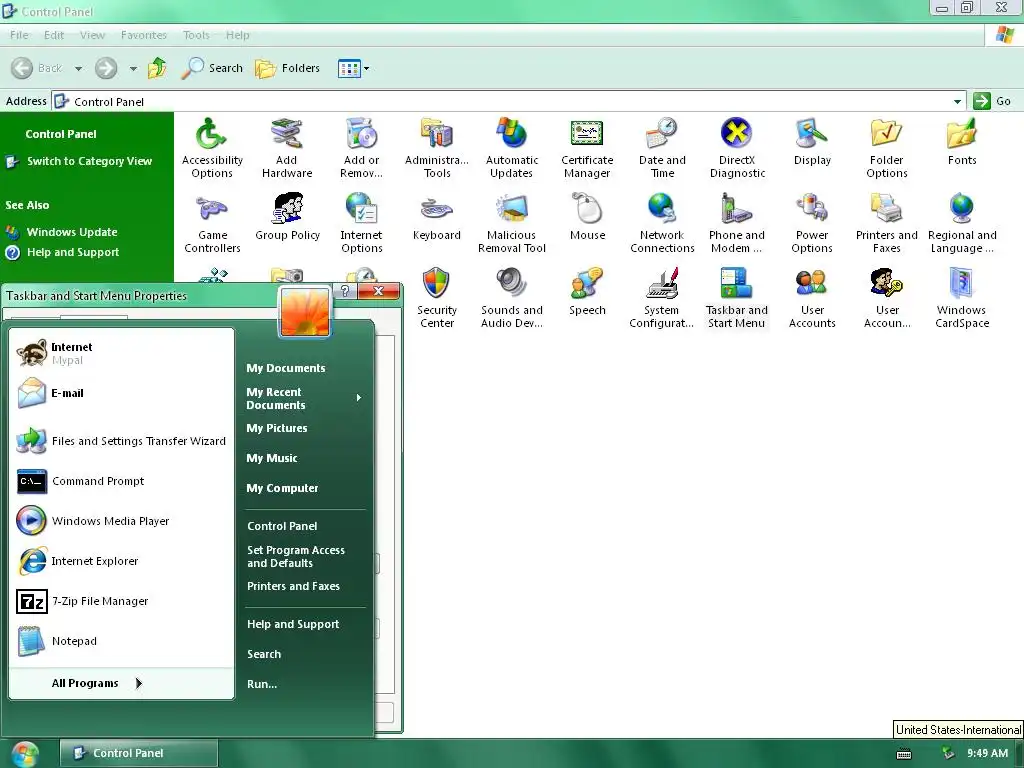Open the View menu
1024x768 pixels.
pyautogui.click(x=92, y=35)
